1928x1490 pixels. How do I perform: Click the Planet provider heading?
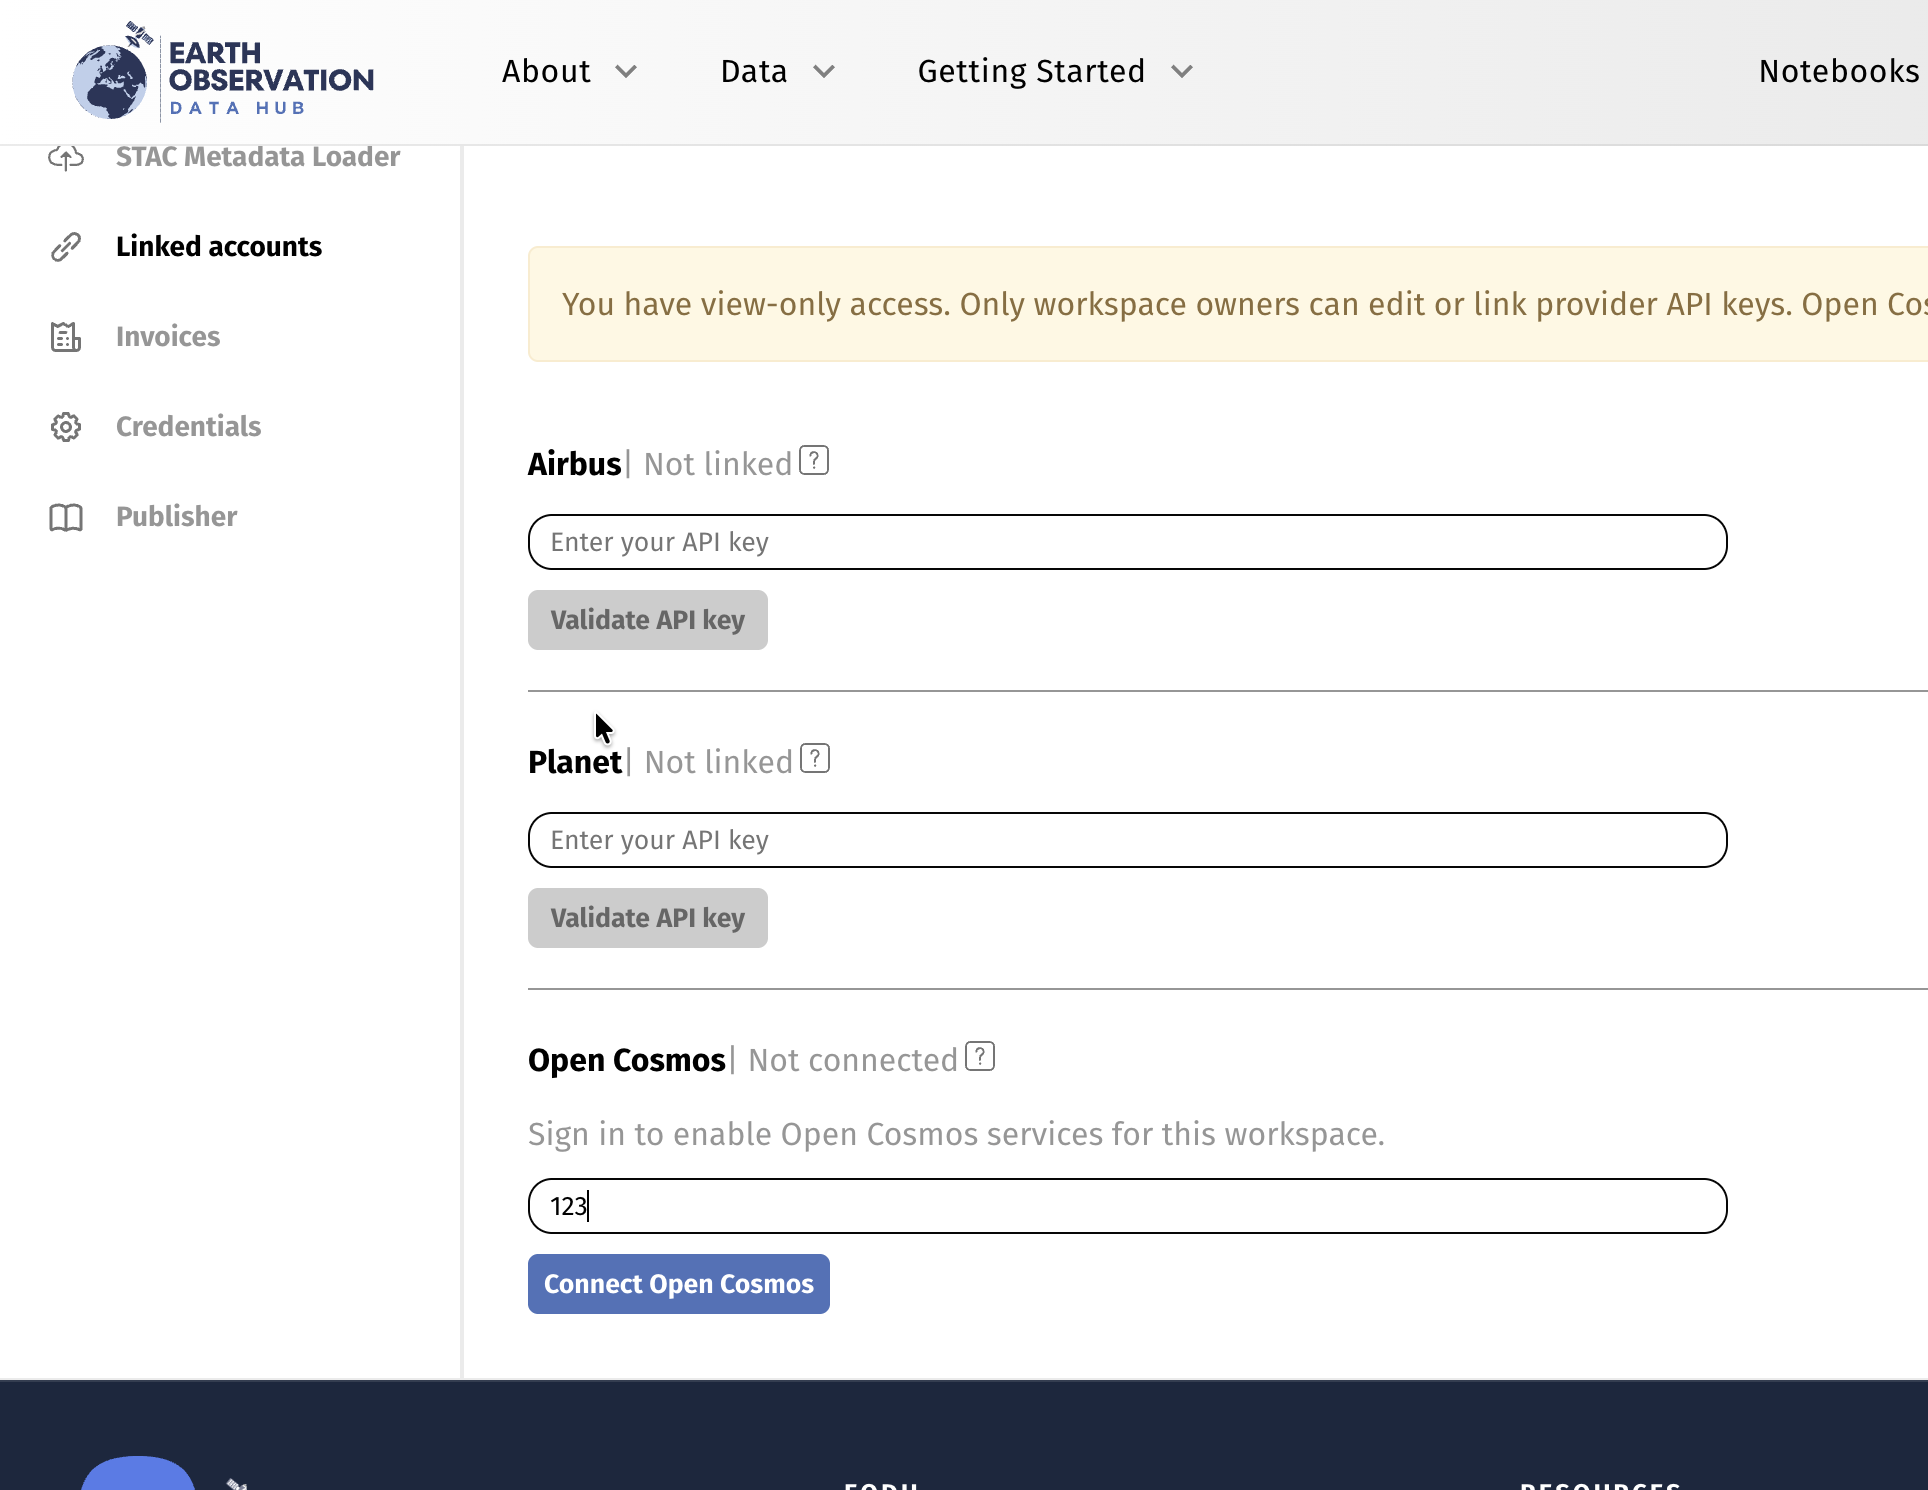575,762
